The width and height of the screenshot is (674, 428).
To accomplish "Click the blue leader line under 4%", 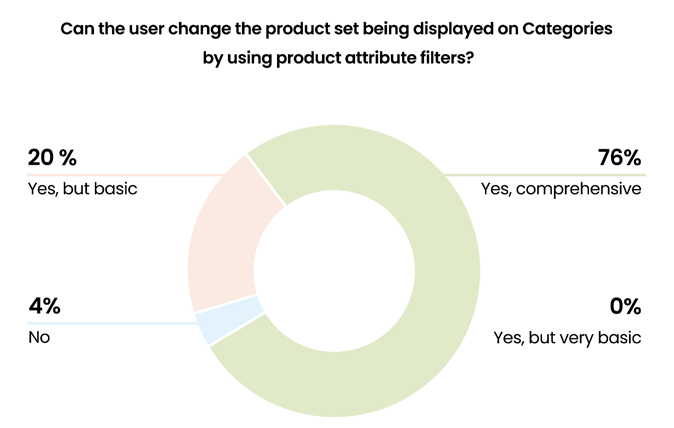I will (x=112, y=323).
